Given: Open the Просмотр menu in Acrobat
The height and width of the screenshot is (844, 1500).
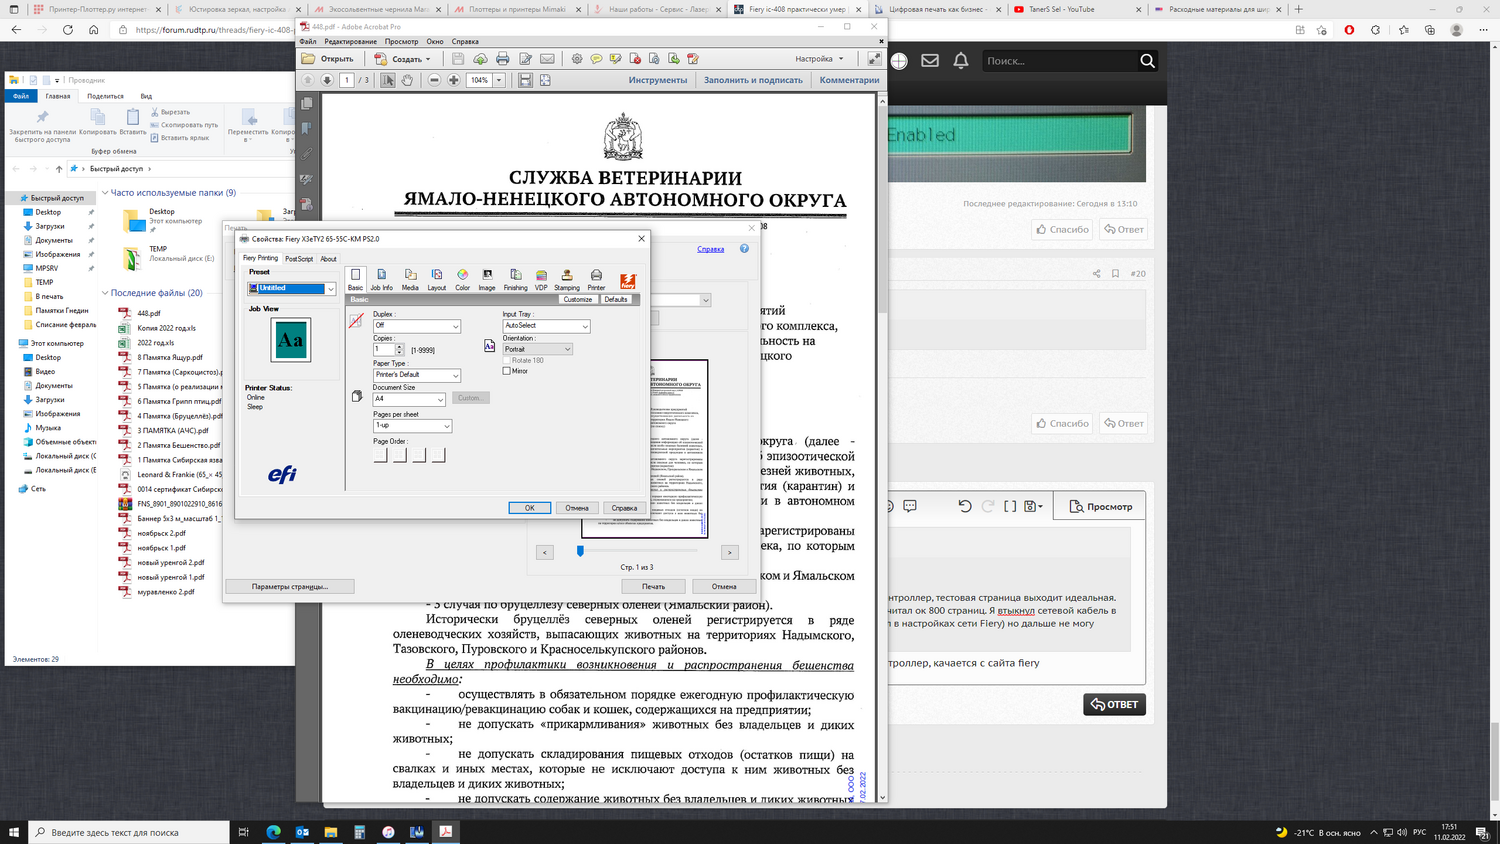Looking at the screenshot, I should pos(402,42).
